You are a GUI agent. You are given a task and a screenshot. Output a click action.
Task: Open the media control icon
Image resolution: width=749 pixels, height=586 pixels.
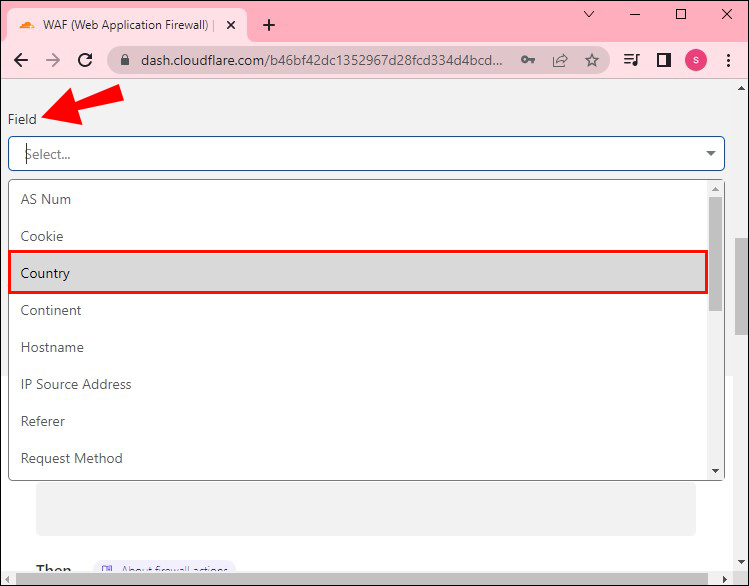631,60
